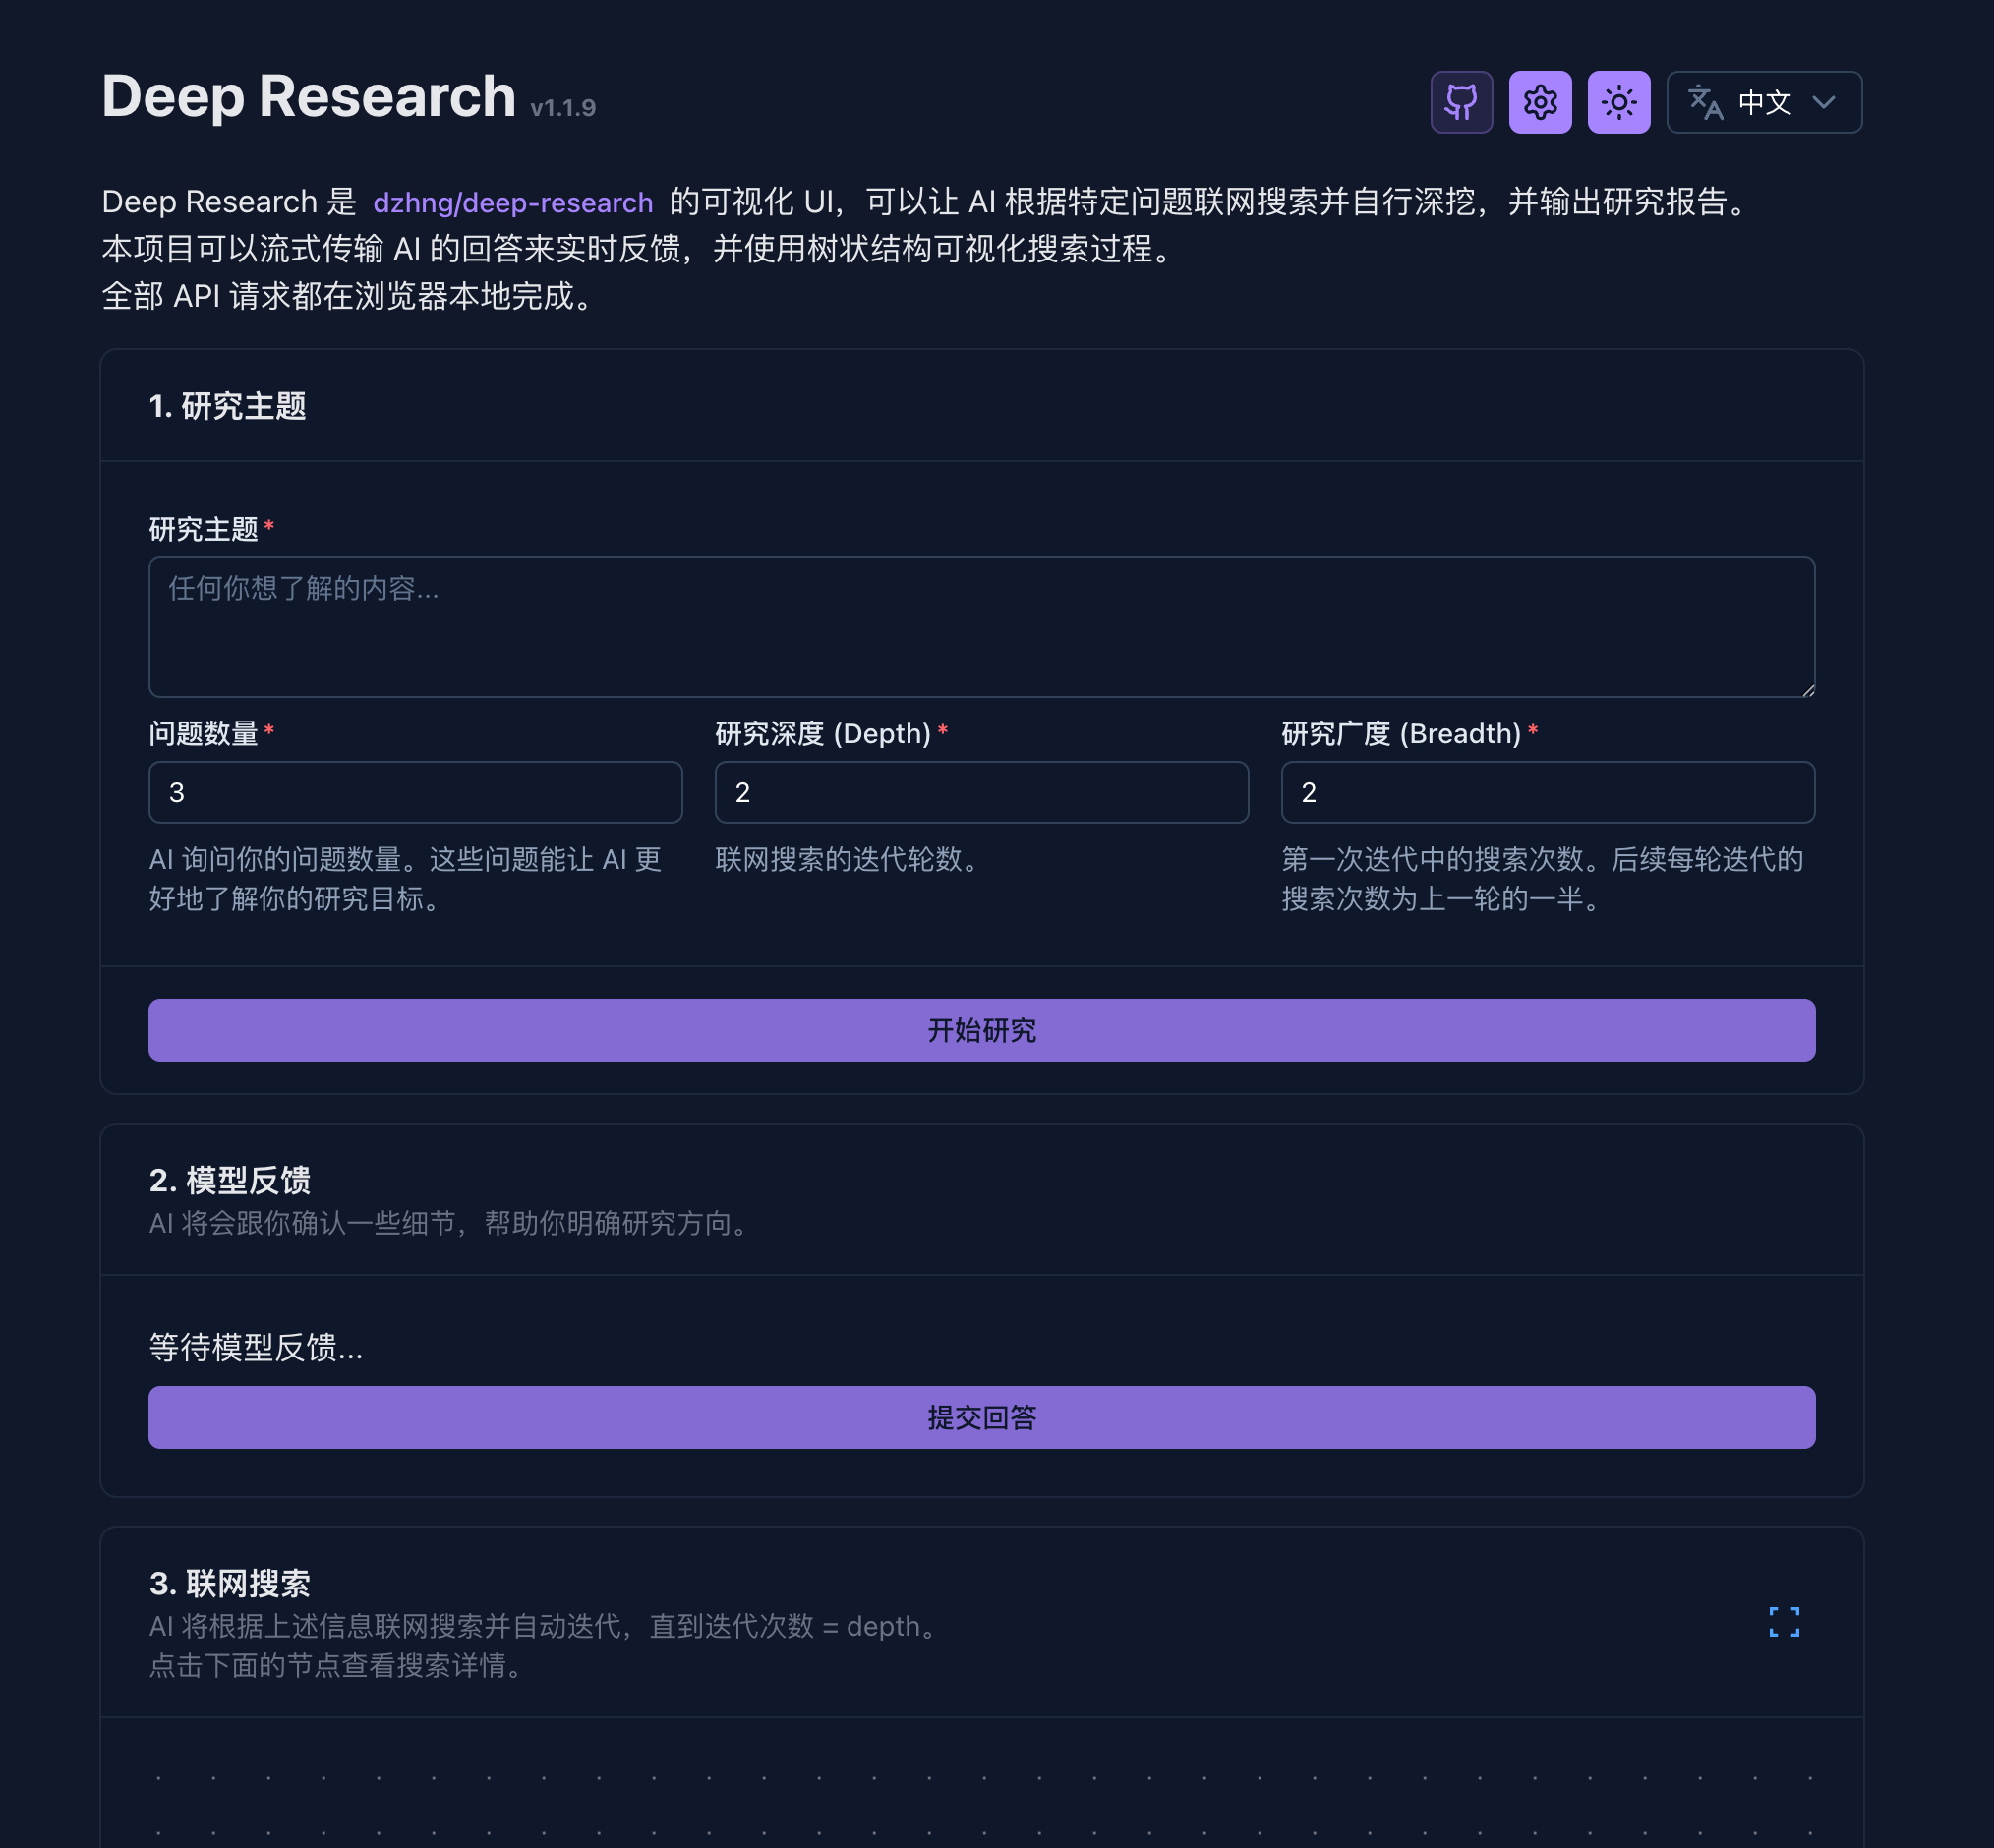Click the 提交回答 button
The height and width of the screenshot is (1848, 1994).
coord(982,1417)
